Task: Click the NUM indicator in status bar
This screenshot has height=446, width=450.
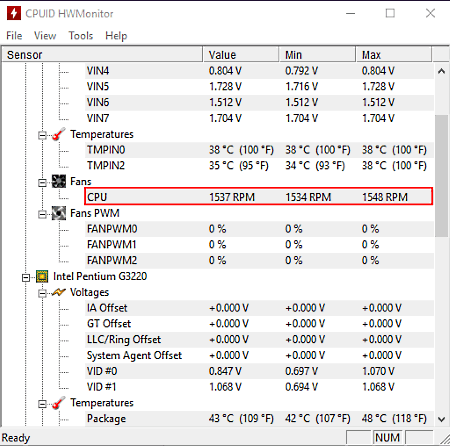Action: 387,437
